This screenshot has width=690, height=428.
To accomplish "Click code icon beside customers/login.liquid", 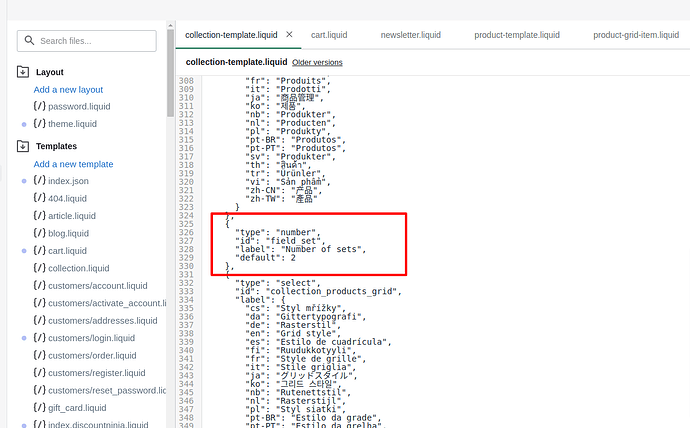I will coord(40,338).
